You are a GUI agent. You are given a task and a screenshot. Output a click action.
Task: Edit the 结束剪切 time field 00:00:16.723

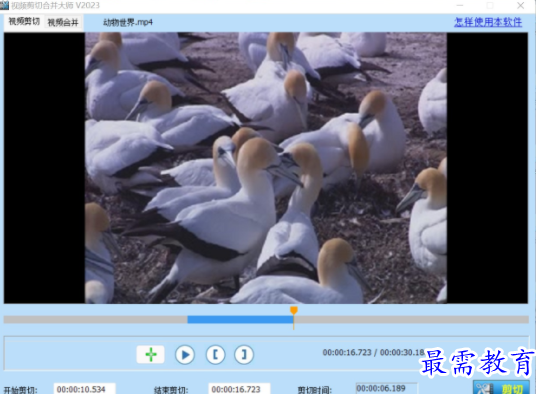(239, 389)
